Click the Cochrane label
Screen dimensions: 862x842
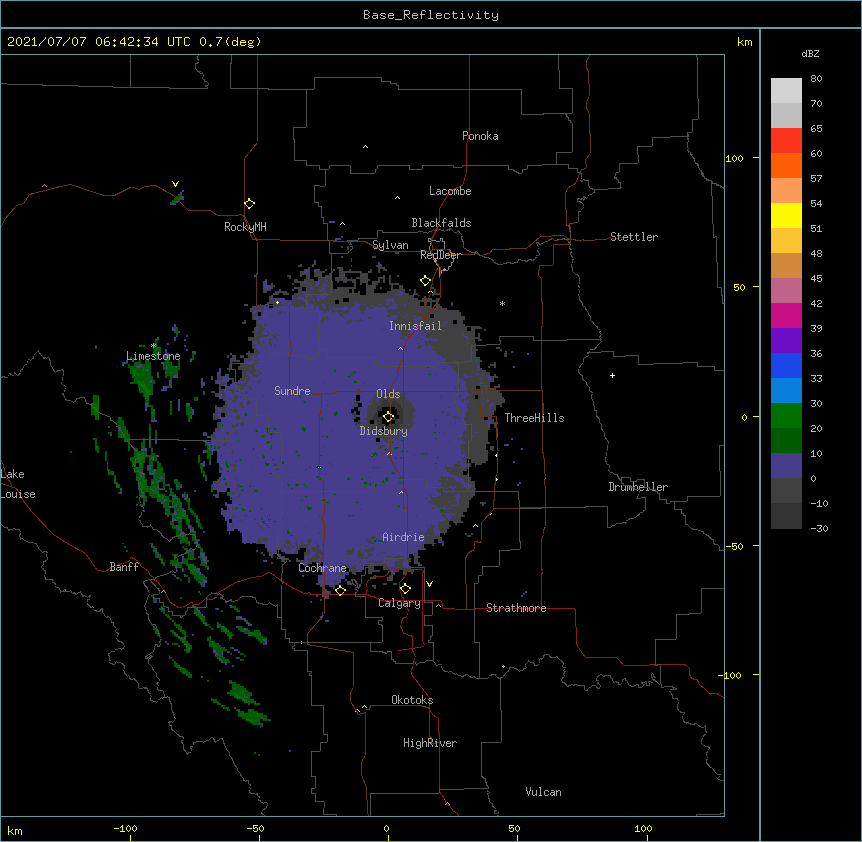tap(323, 568)
